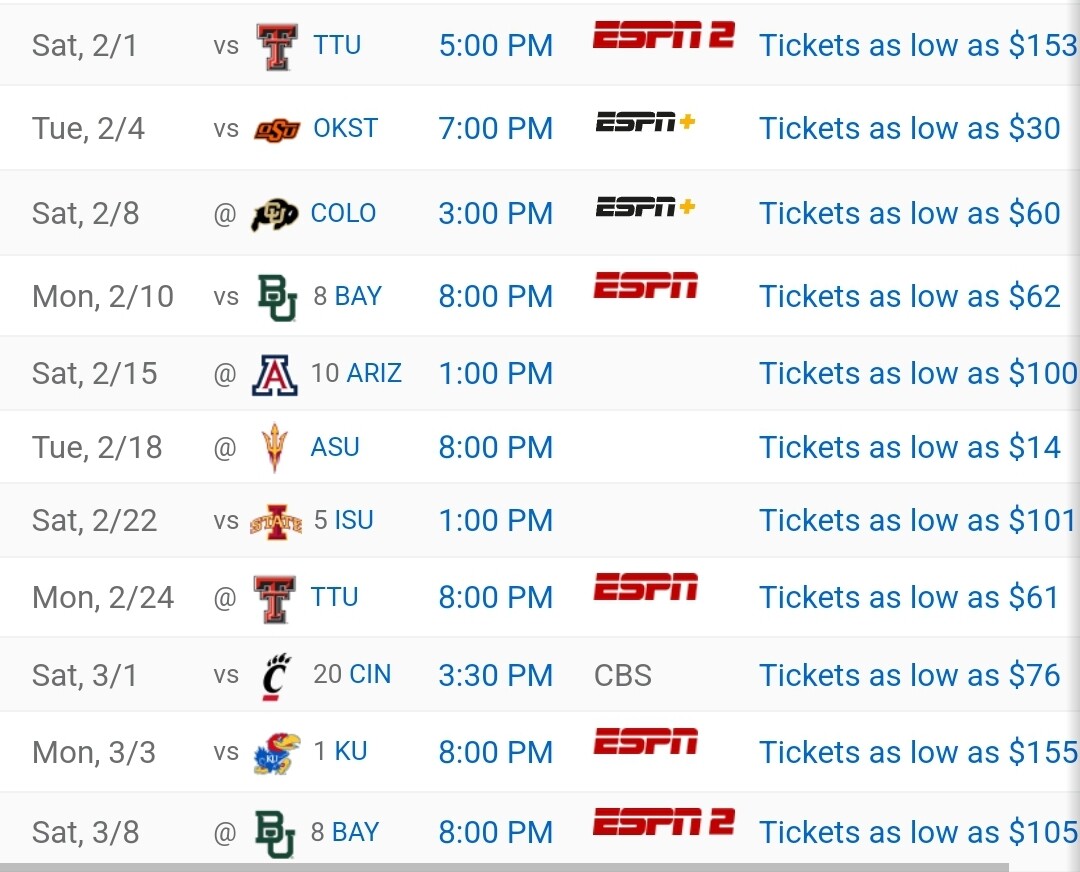
Task: Open the Arizona Wildcats logo
Action: coord(275,375)
